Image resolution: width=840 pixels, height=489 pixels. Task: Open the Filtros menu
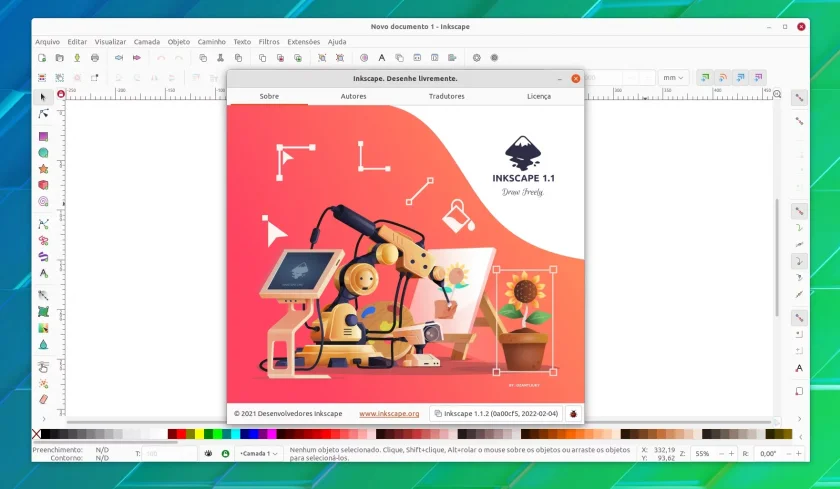(x=269, y=42)
